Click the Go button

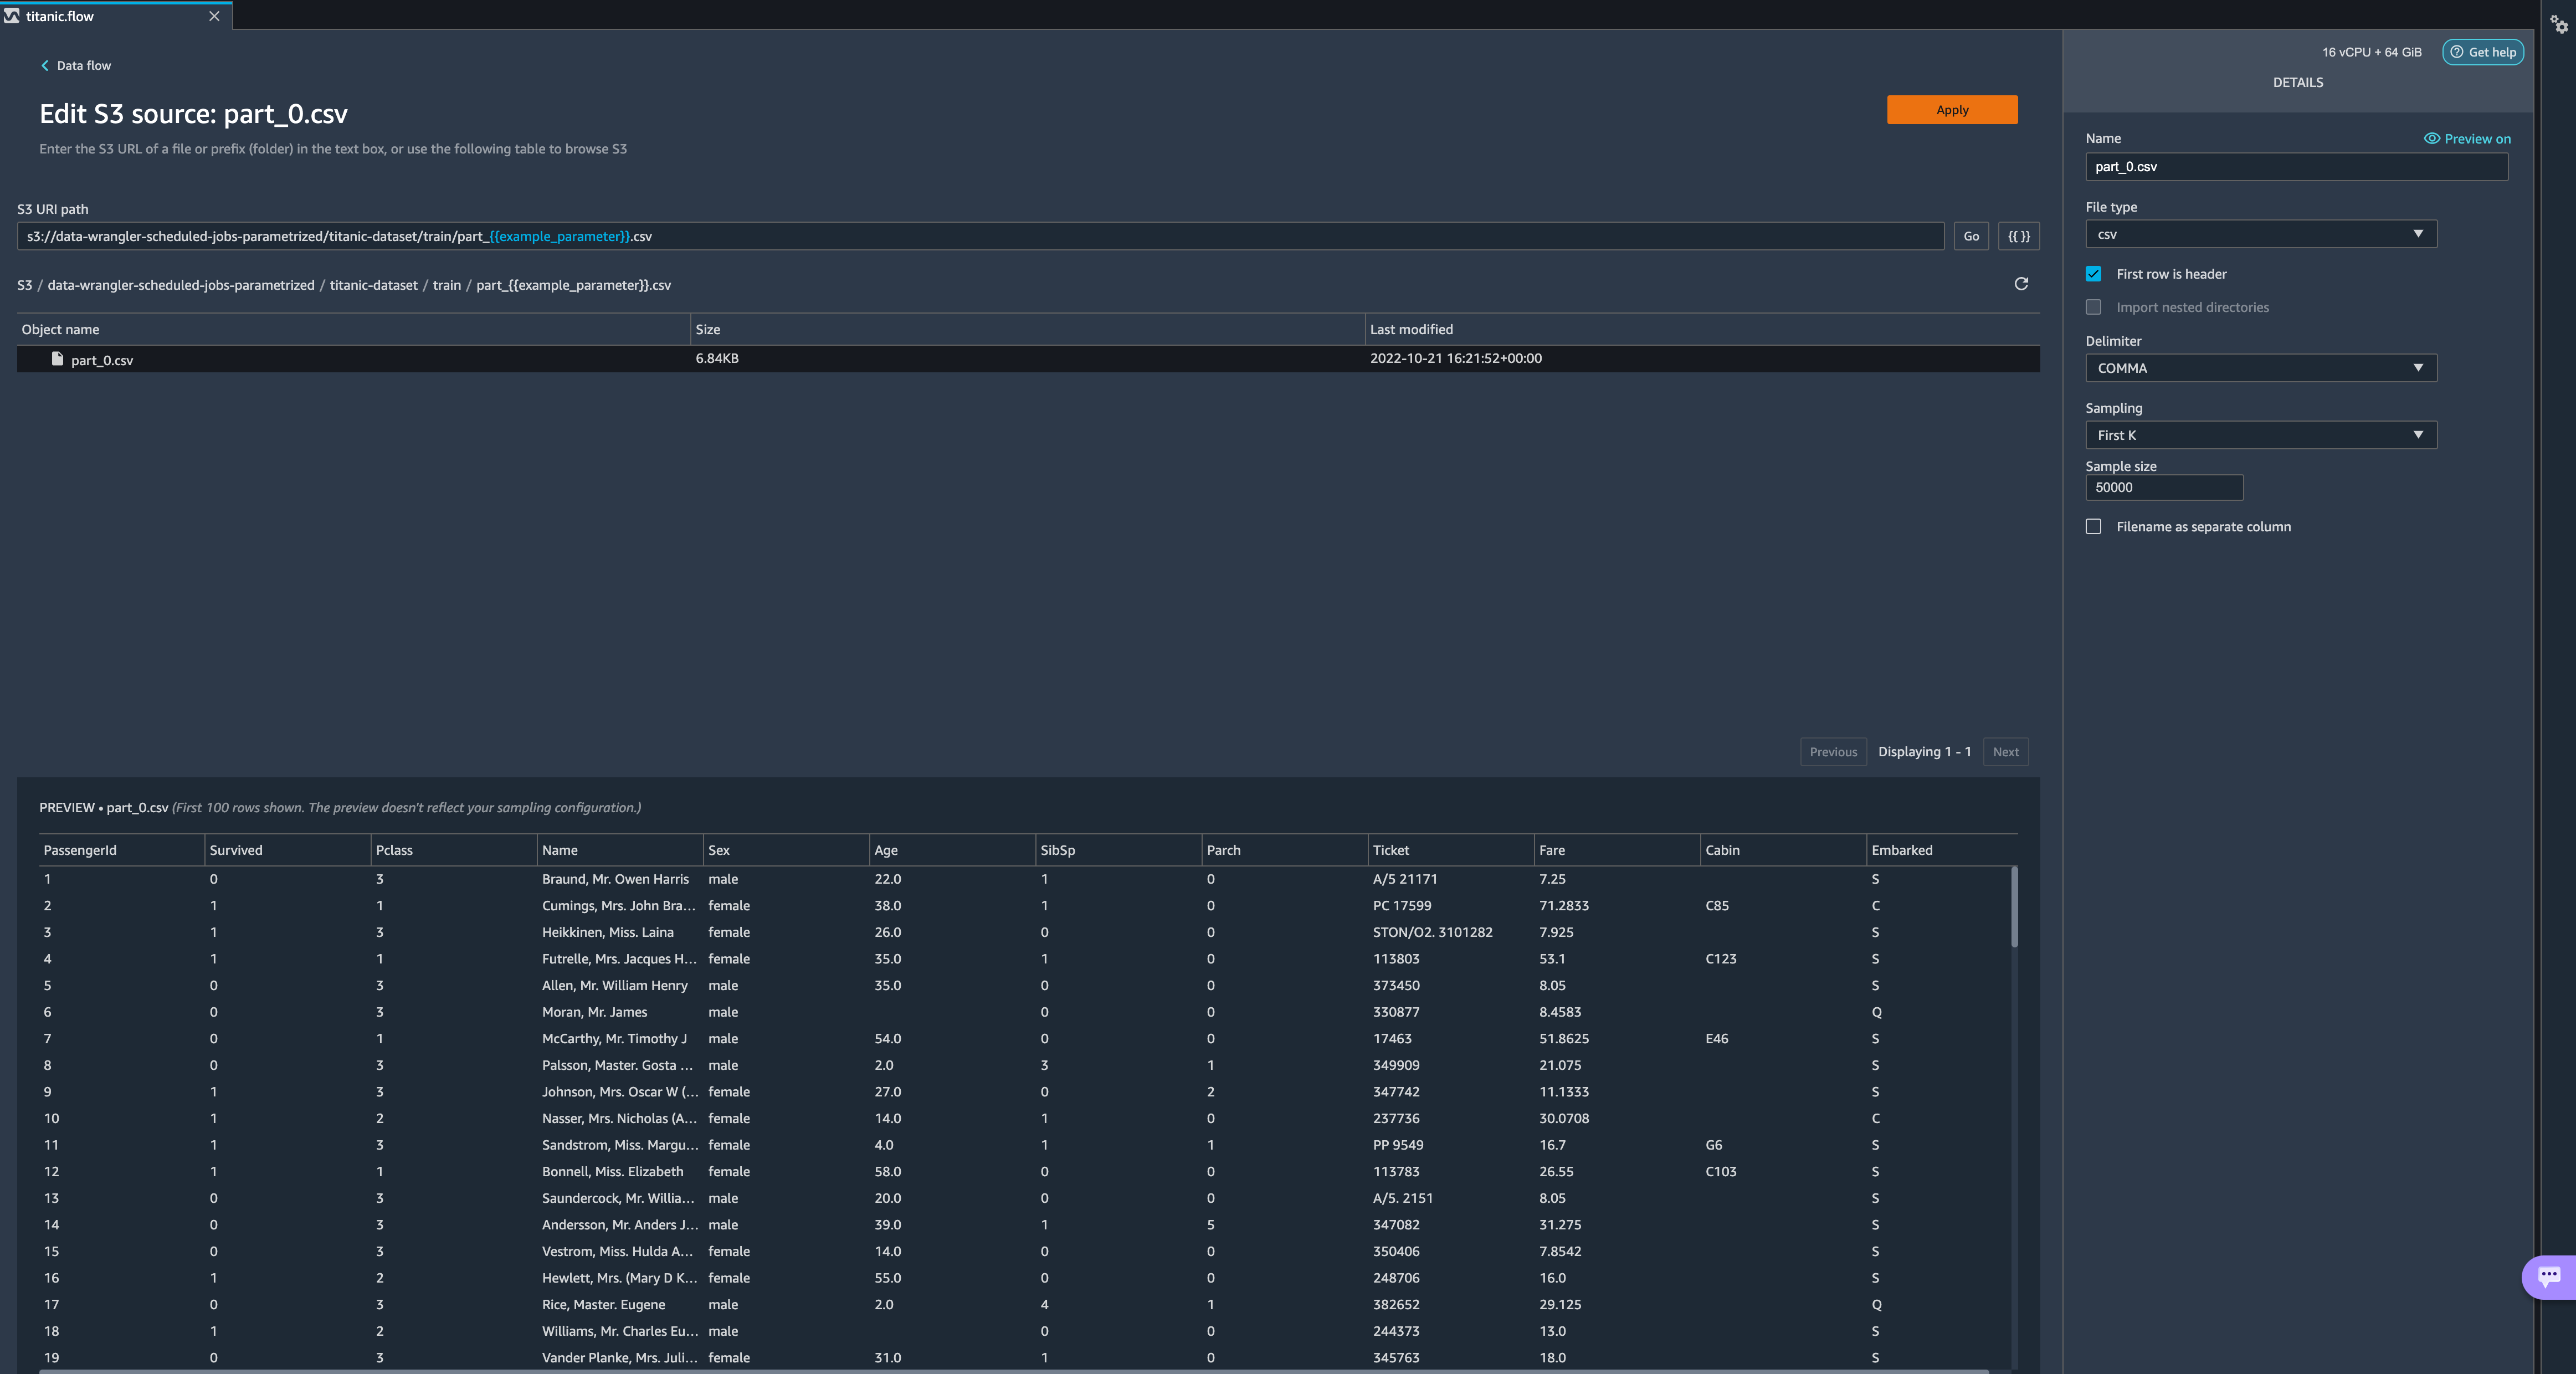1970,236
